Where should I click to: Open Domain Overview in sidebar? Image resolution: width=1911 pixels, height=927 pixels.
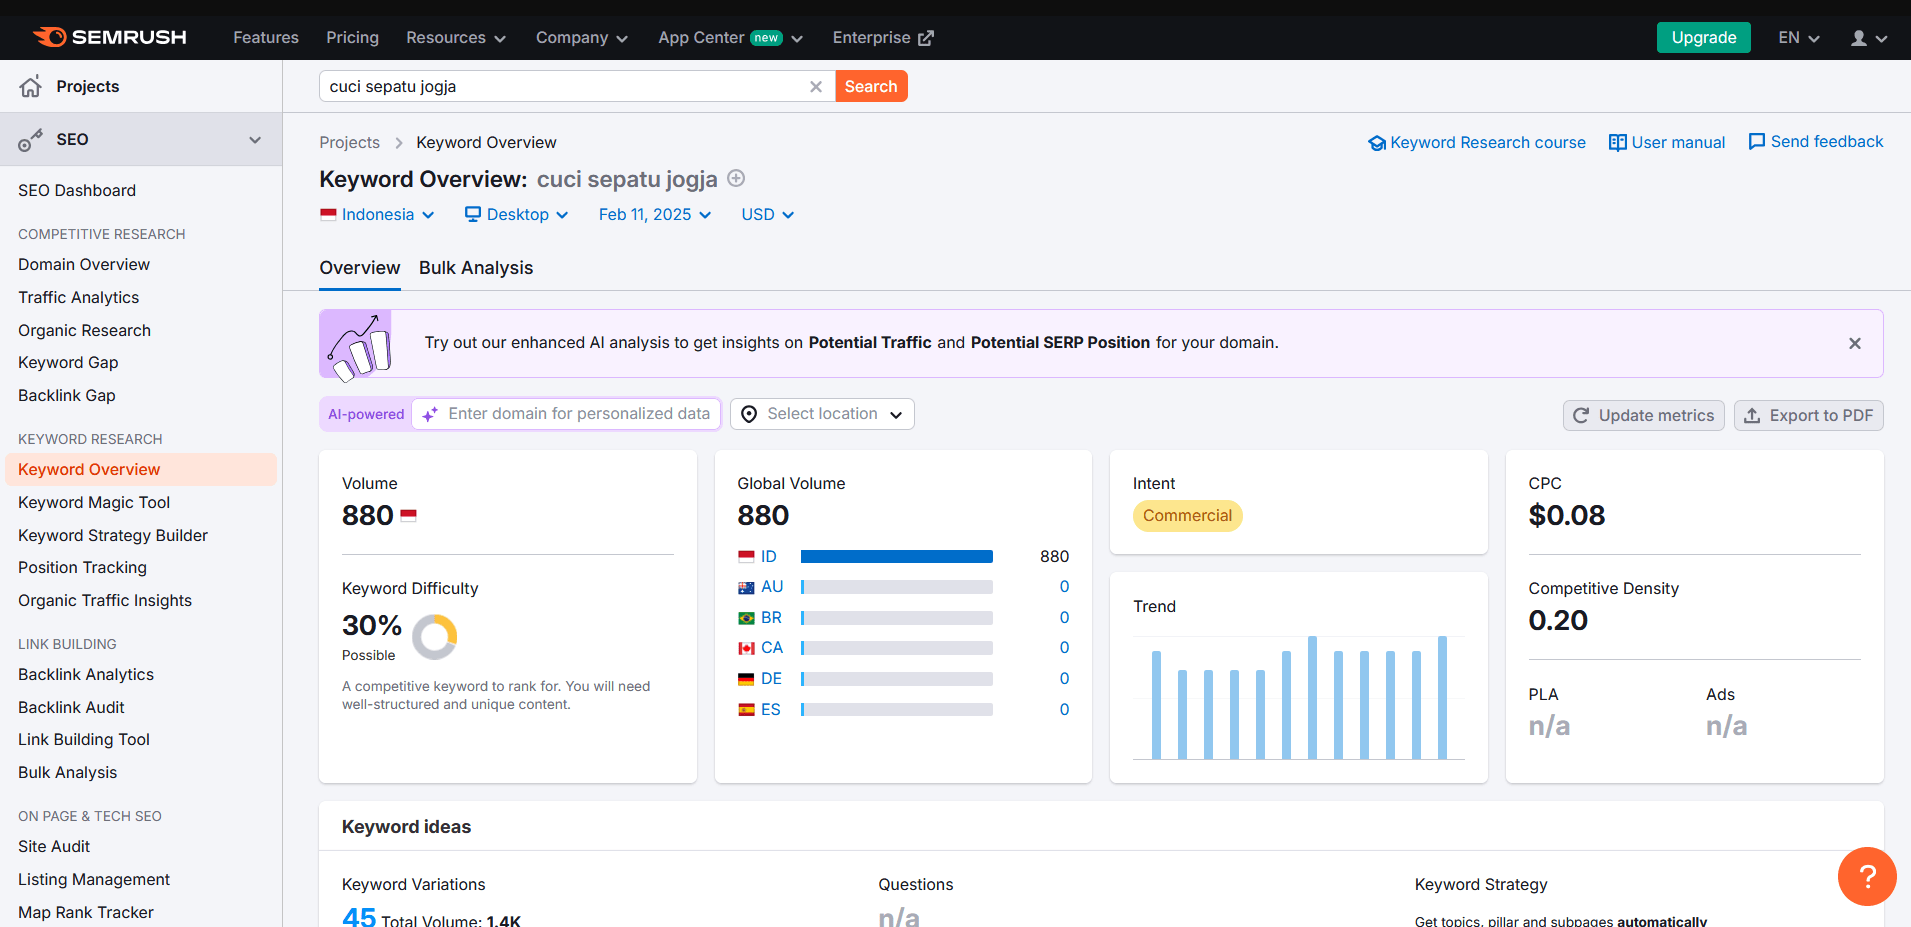point(84,265)
